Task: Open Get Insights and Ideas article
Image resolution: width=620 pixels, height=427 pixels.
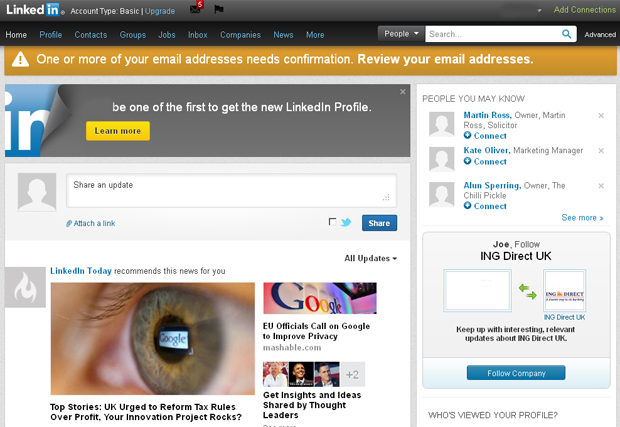Action: (312, 405)
